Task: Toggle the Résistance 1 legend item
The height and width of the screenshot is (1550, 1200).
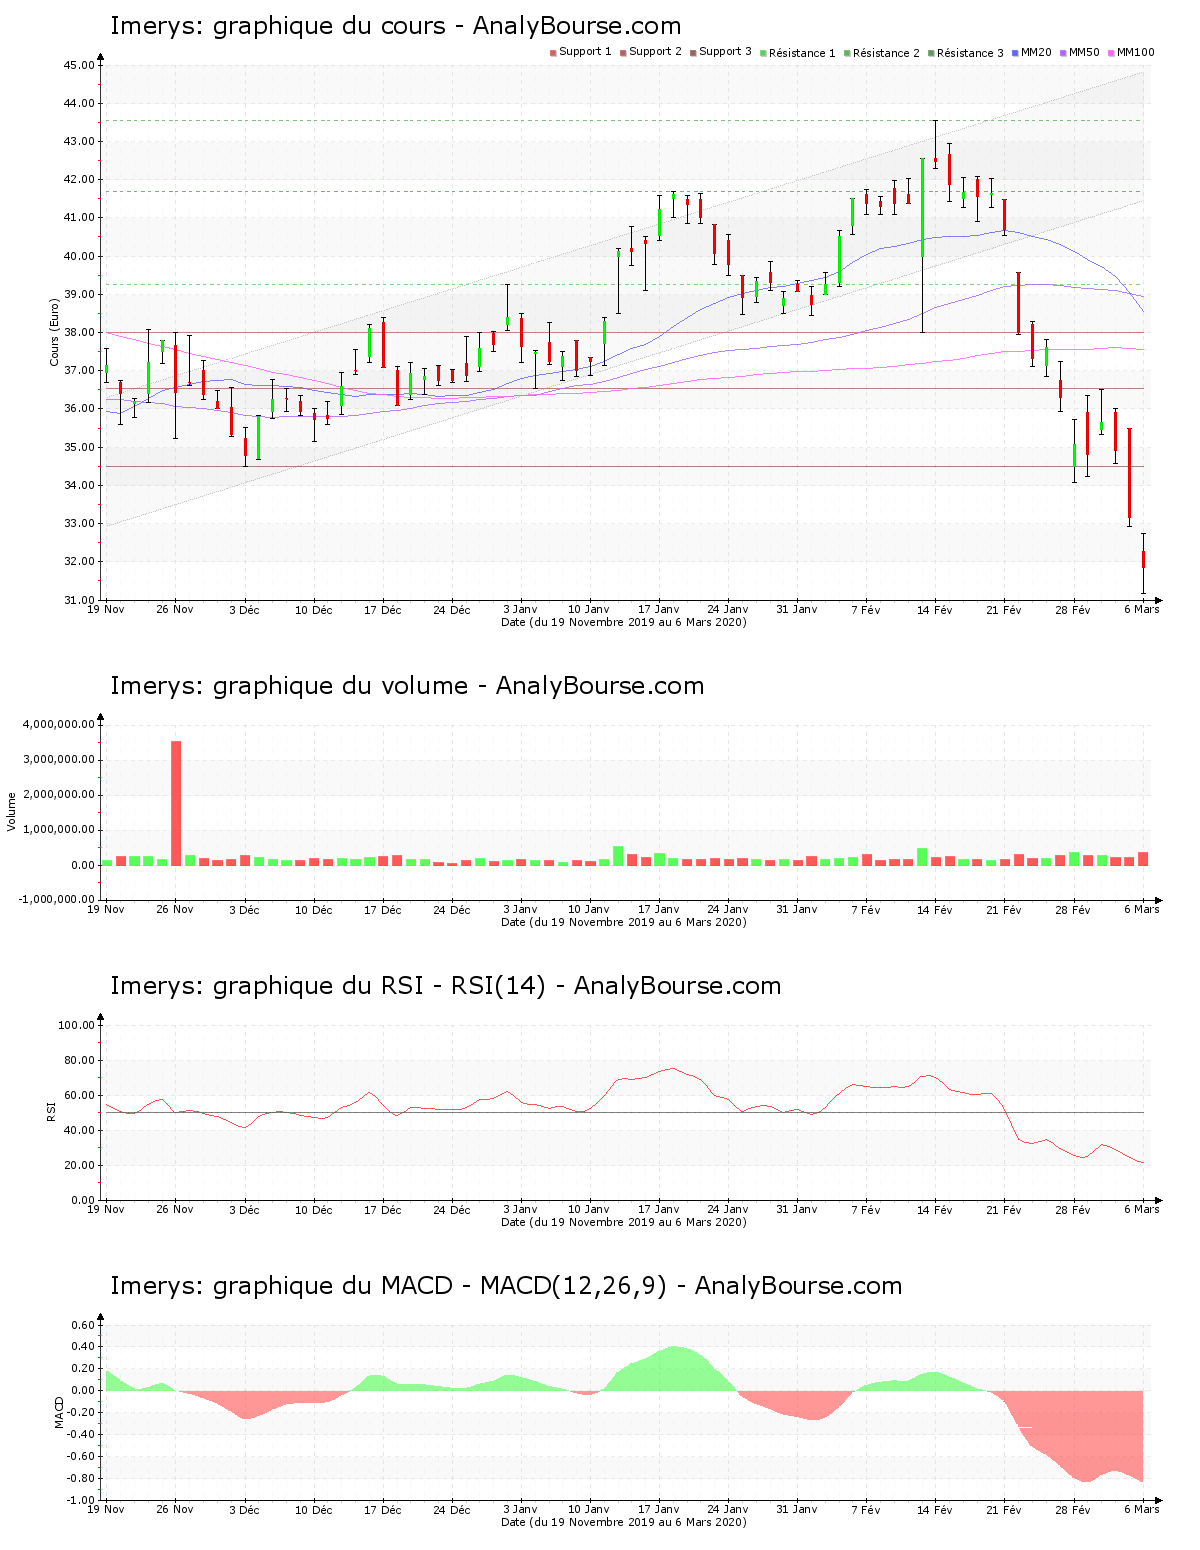Action: pos(802,53)
